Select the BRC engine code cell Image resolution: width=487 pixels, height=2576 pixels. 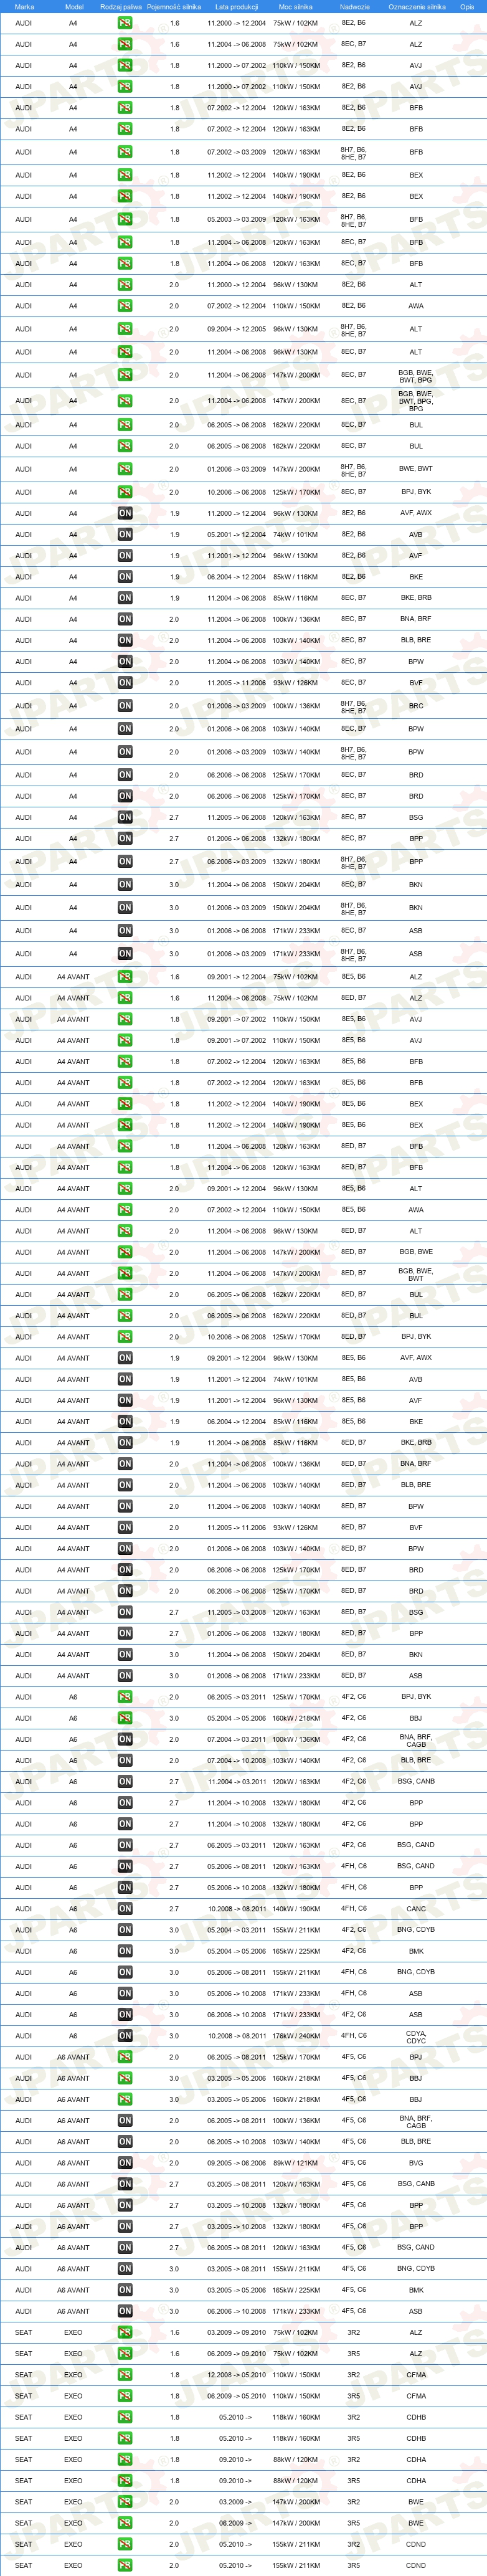(416, 706)
